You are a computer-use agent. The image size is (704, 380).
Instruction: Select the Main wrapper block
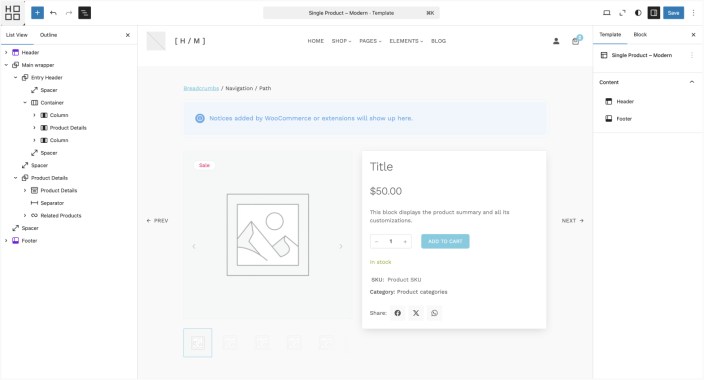coord(38,65)
